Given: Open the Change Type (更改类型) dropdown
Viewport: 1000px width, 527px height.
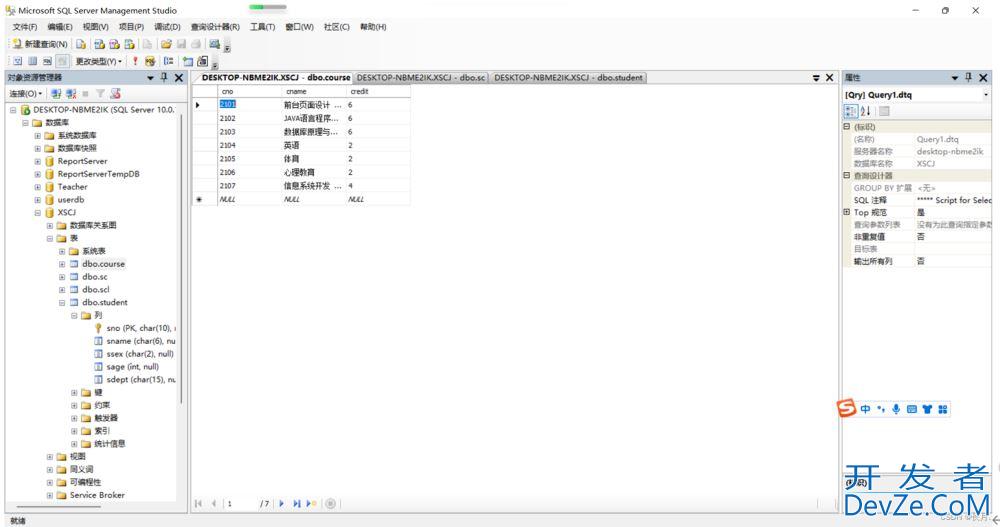Looking at the screenshot, I should [x=98, y=61].
